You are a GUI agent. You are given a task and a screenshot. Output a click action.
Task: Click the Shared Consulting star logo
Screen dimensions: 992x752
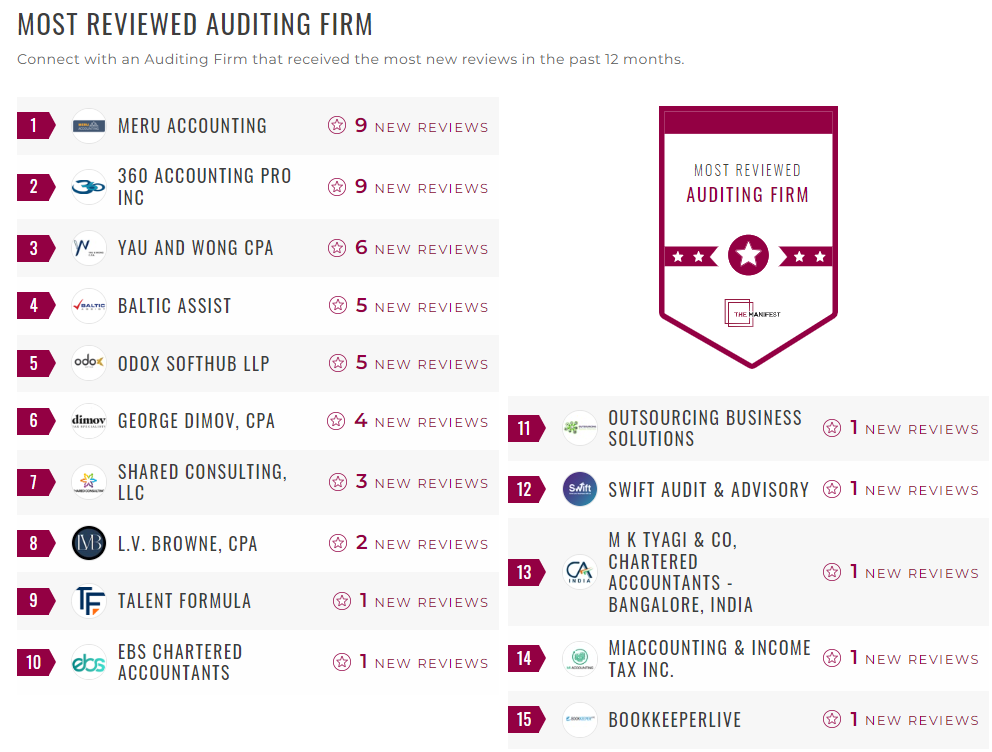coord(89,482)
